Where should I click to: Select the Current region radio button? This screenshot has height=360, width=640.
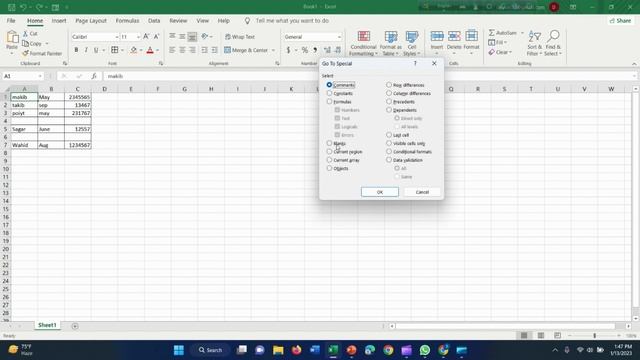329,151
